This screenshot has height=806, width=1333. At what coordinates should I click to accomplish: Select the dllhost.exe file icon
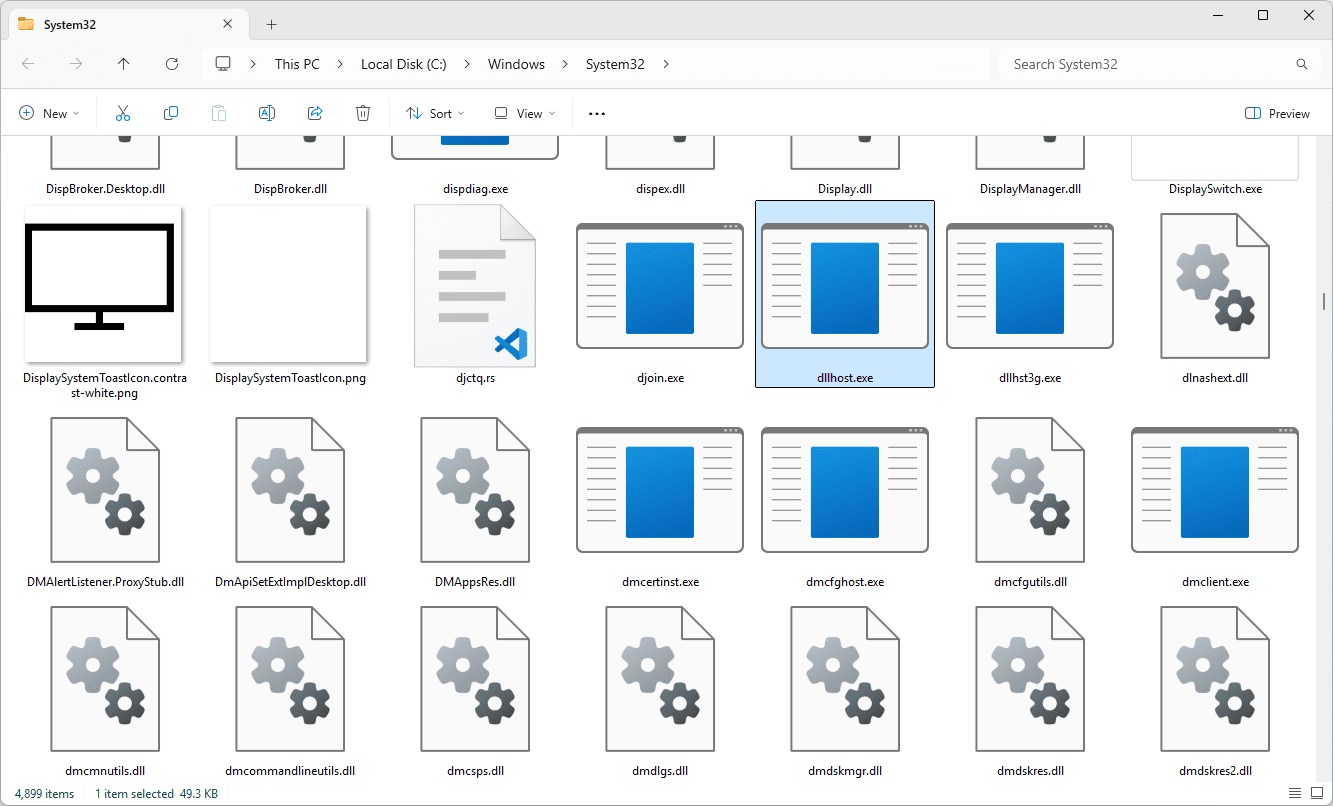coord(845,285)
